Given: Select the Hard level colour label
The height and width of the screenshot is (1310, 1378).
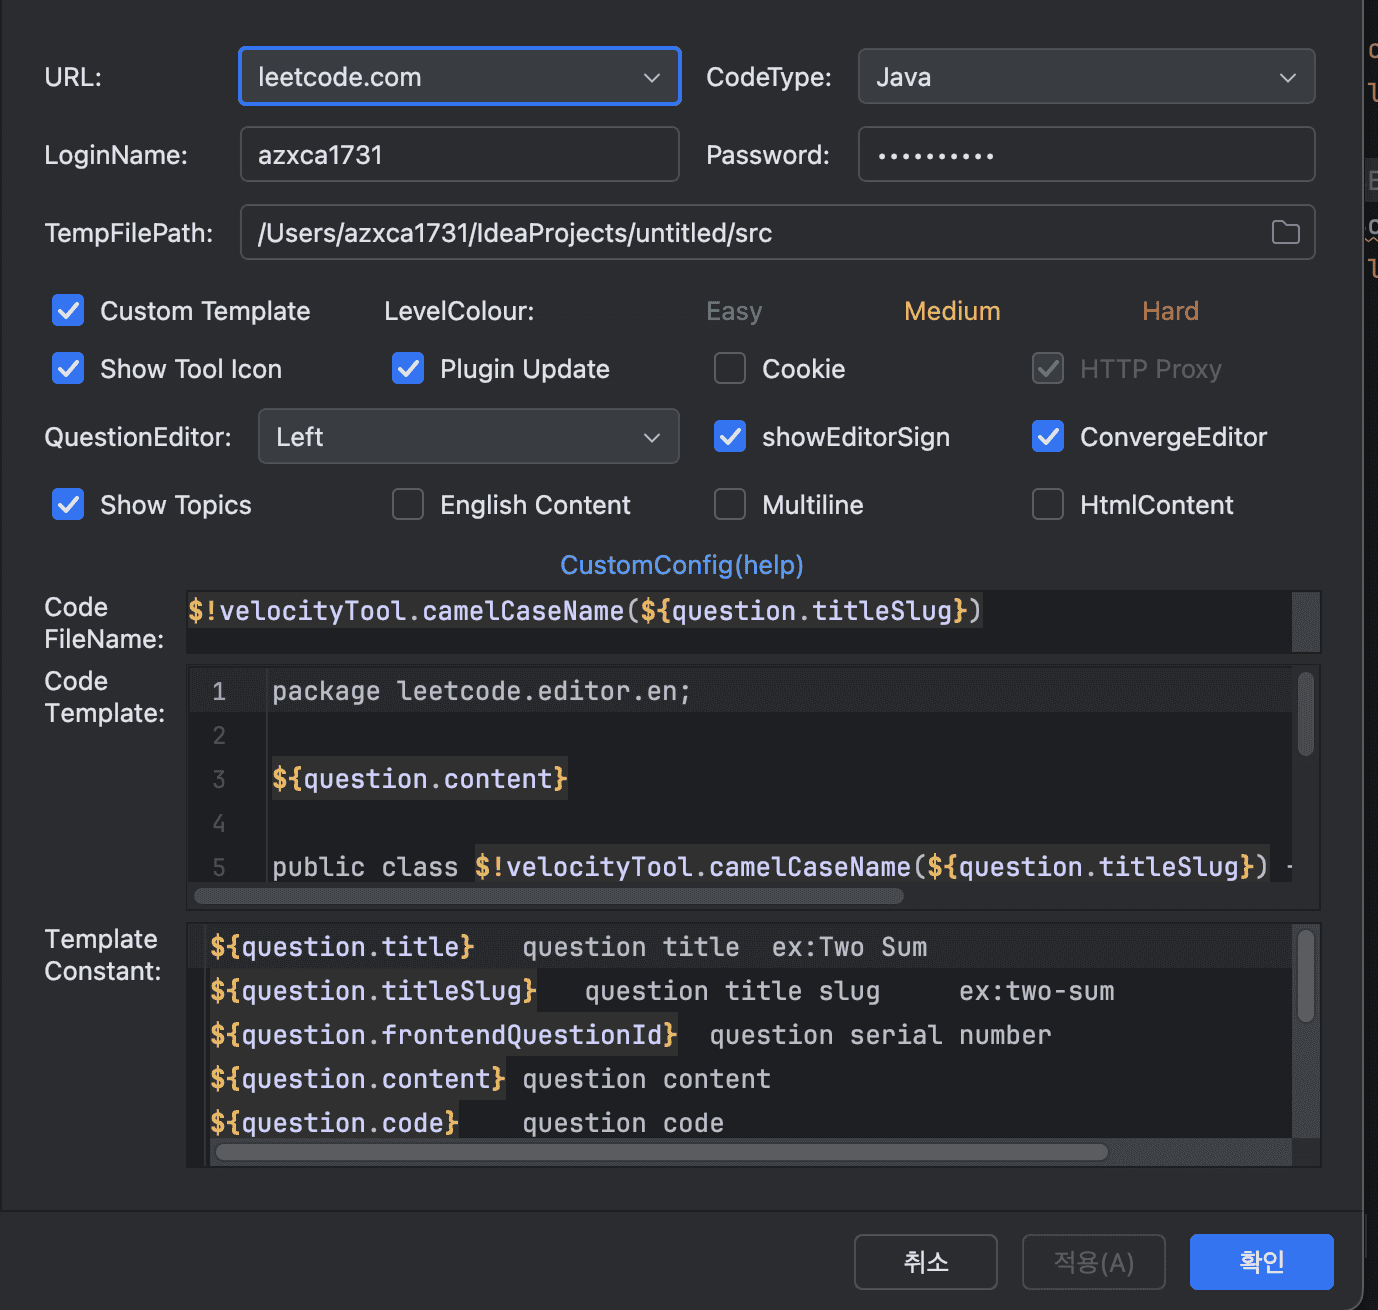Looking at the screenshot, I should pos(1170,311).
